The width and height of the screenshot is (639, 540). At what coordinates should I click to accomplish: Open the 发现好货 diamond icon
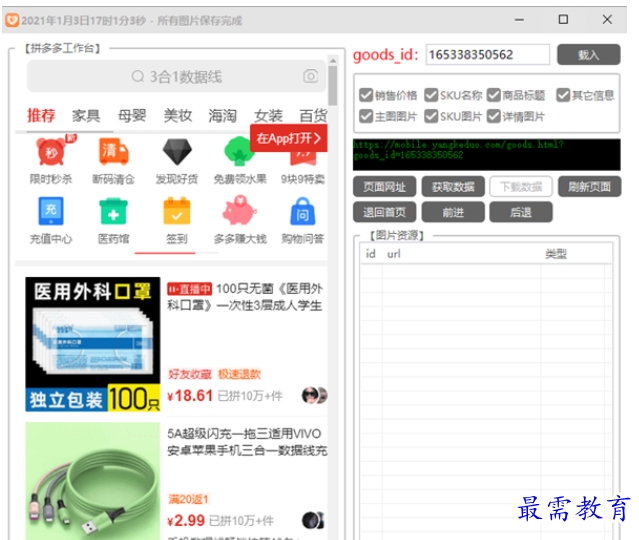(177, 152)
